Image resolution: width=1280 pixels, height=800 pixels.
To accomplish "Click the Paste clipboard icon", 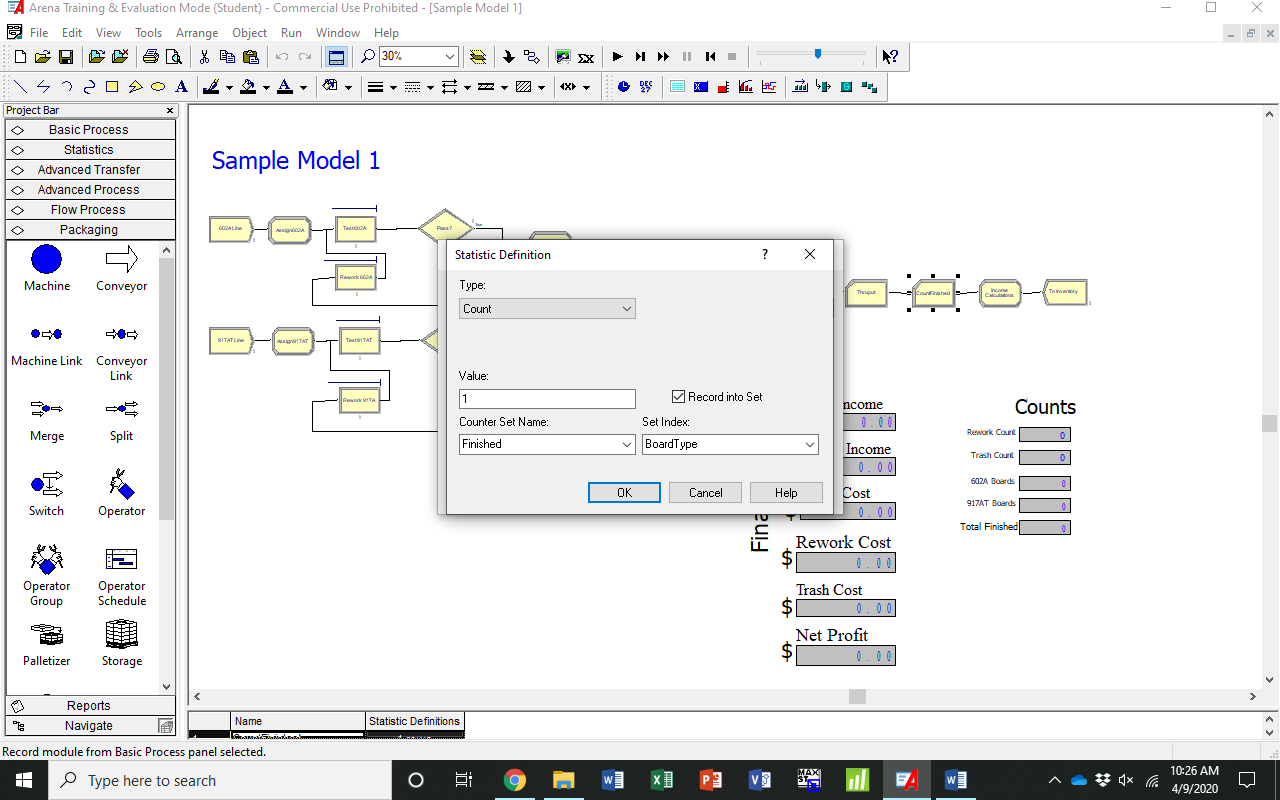I will [251, 57].
